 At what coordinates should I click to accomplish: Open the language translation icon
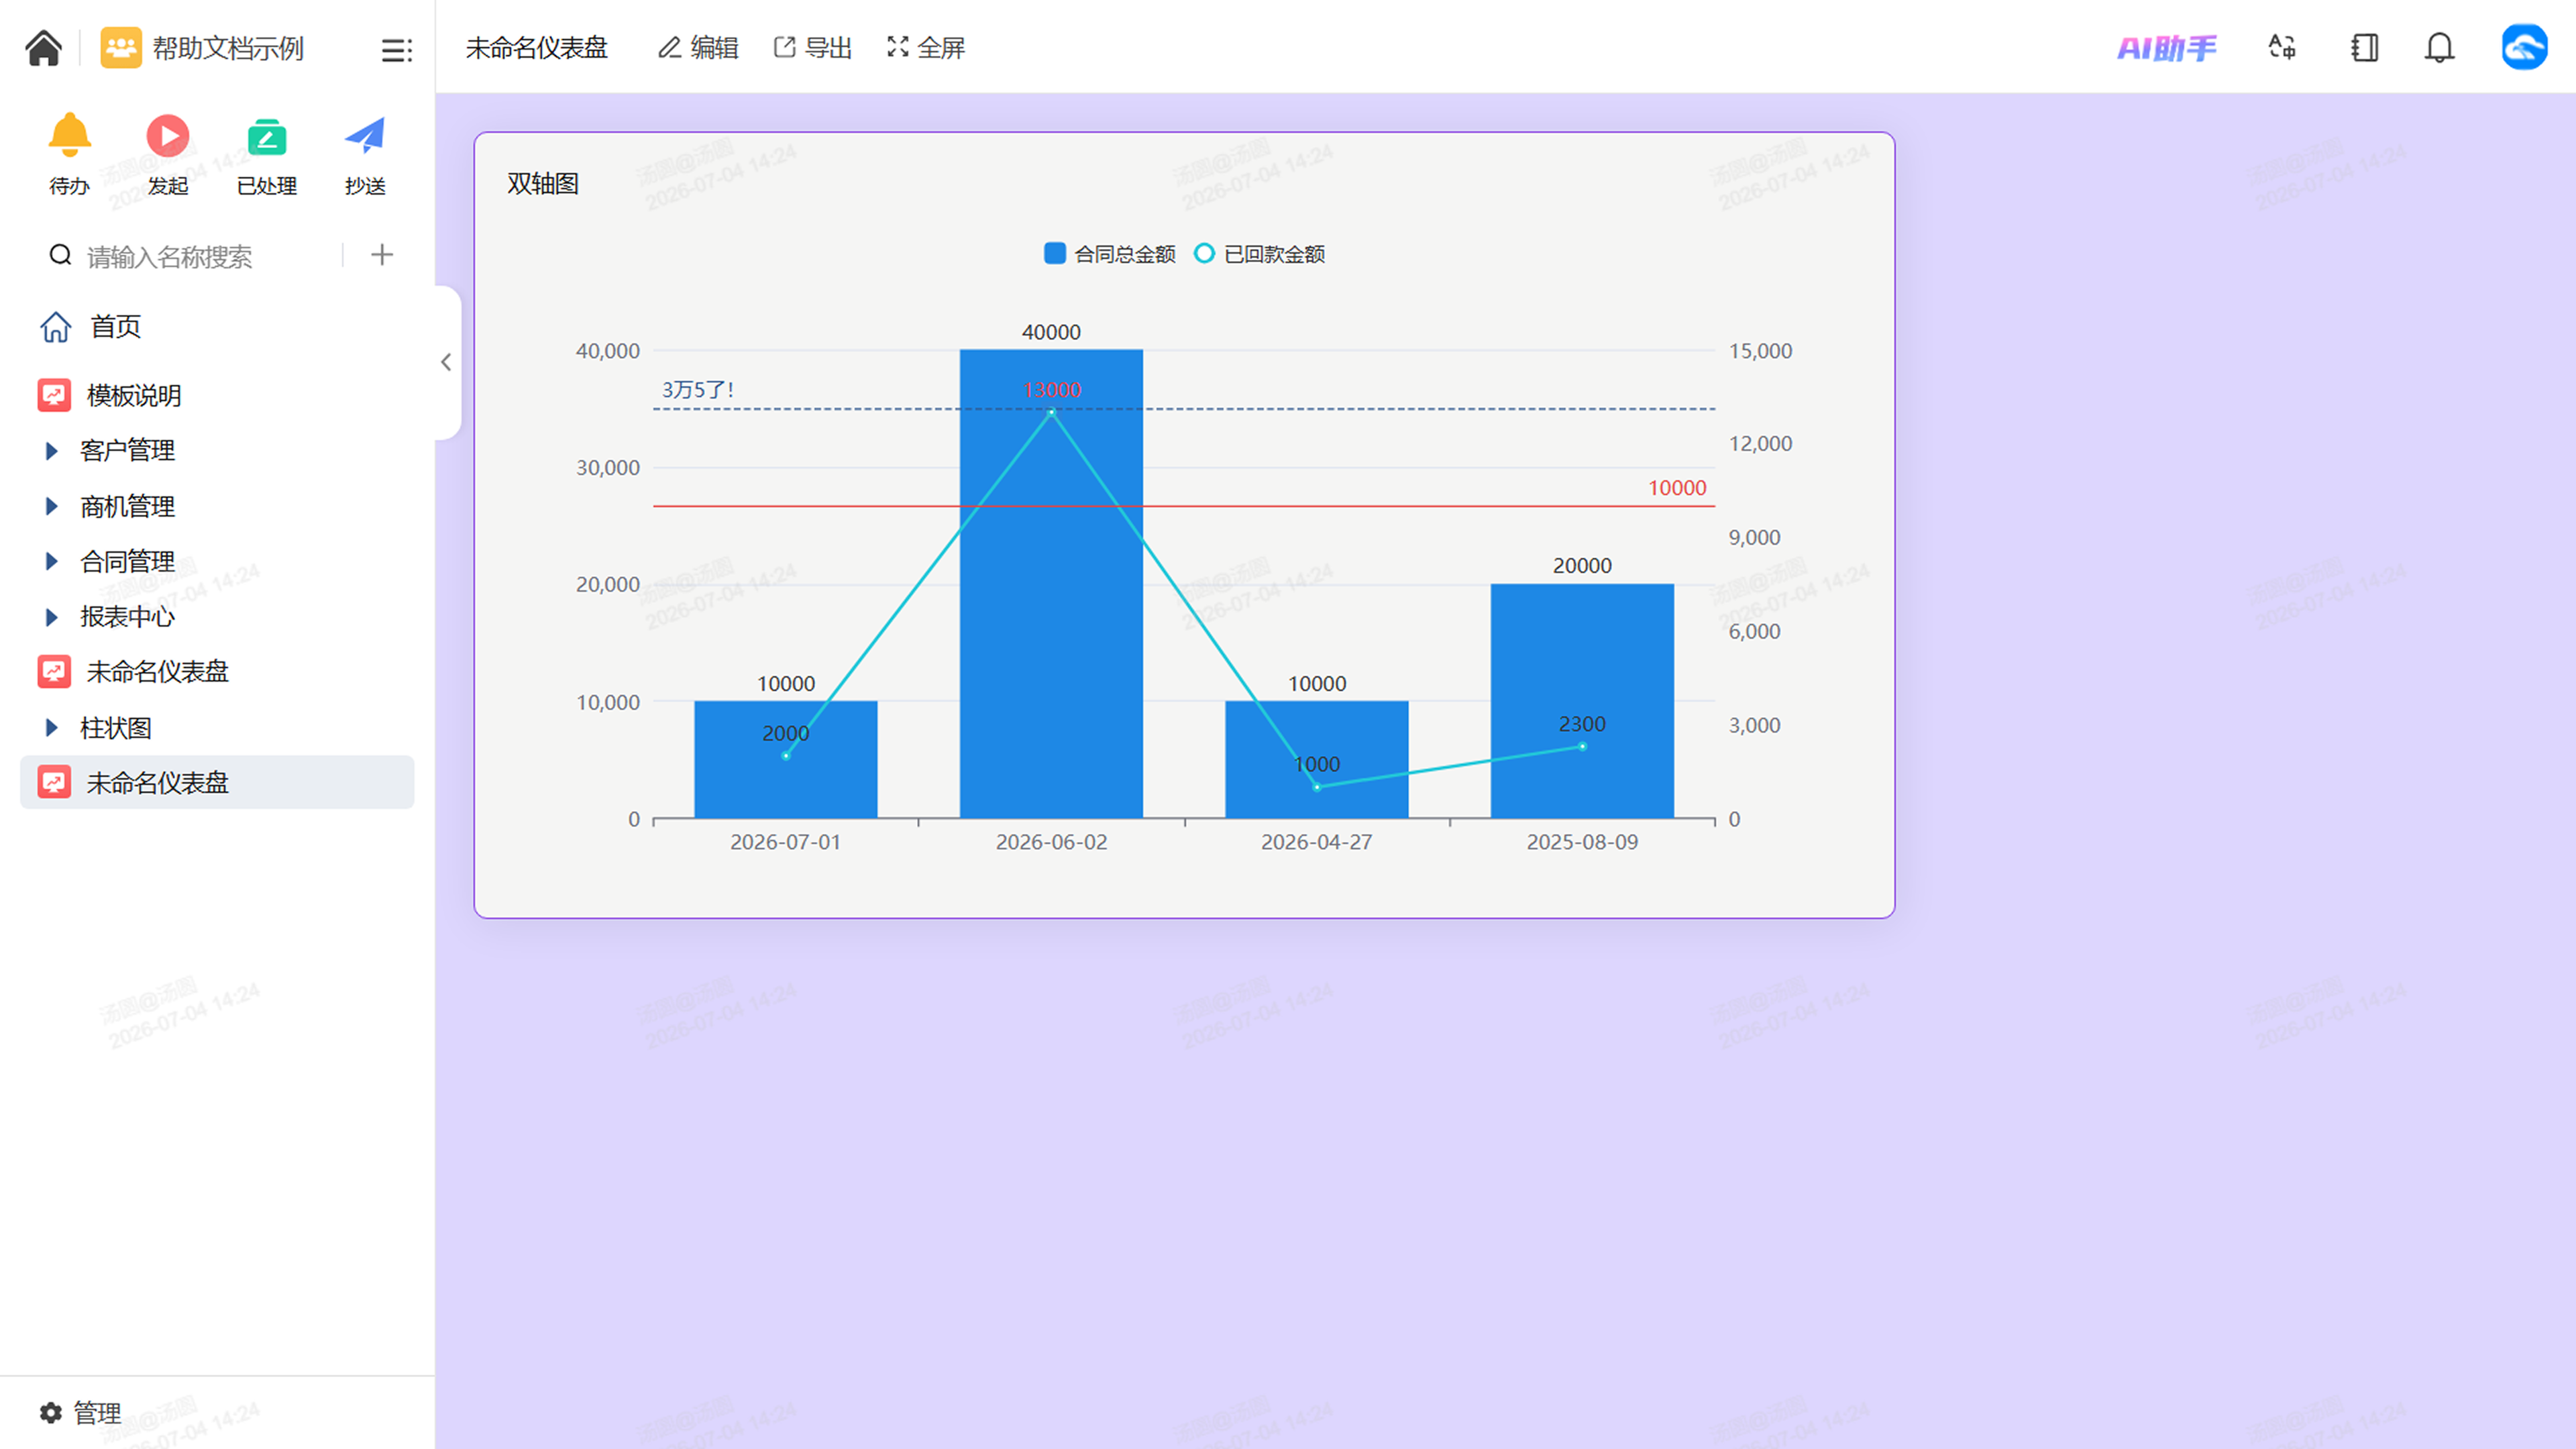2282,47
